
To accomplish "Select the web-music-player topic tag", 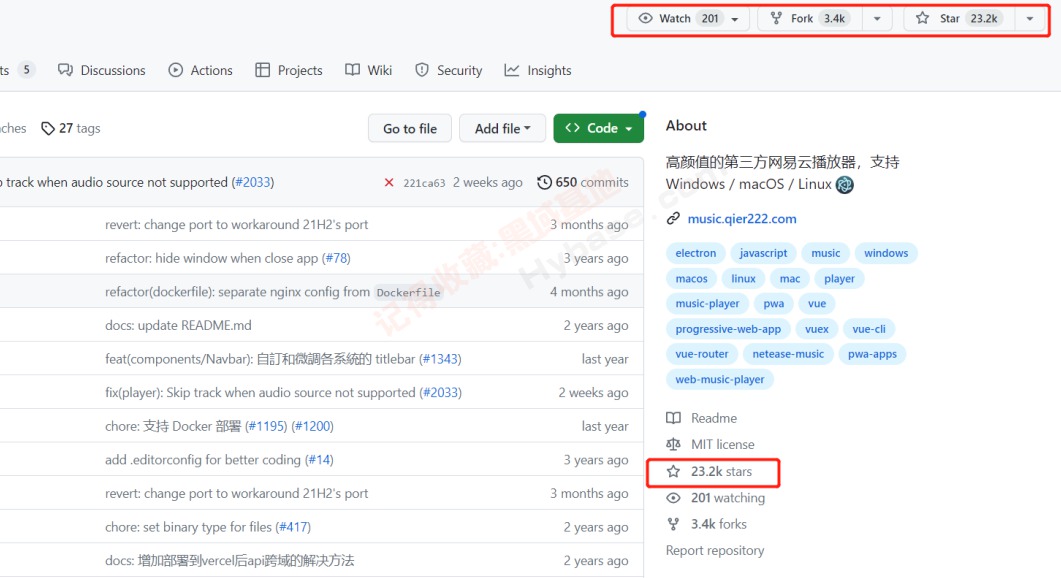I will coord(720,380).
